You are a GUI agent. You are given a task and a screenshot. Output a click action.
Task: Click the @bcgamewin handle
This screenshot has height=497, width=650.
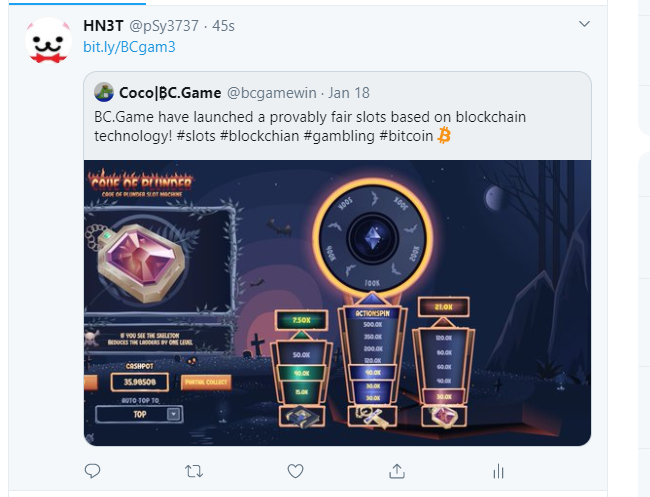point(272,93)
